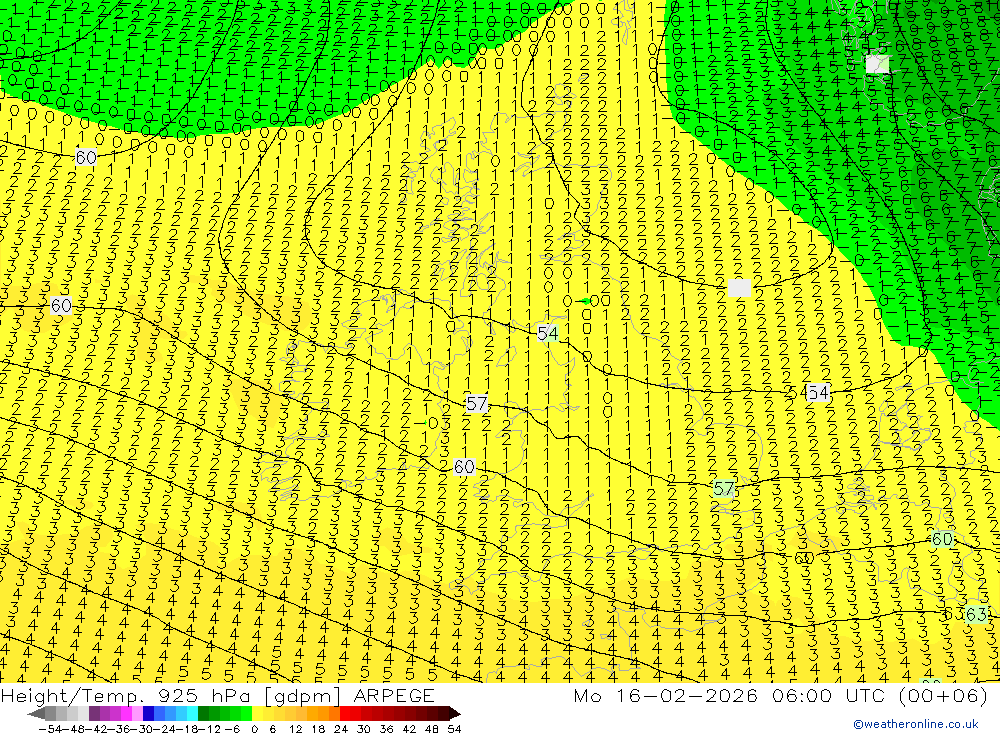1000x733 pixels.
Task: Pick the cyan legend swatch above -18
Action: (193, 713)
